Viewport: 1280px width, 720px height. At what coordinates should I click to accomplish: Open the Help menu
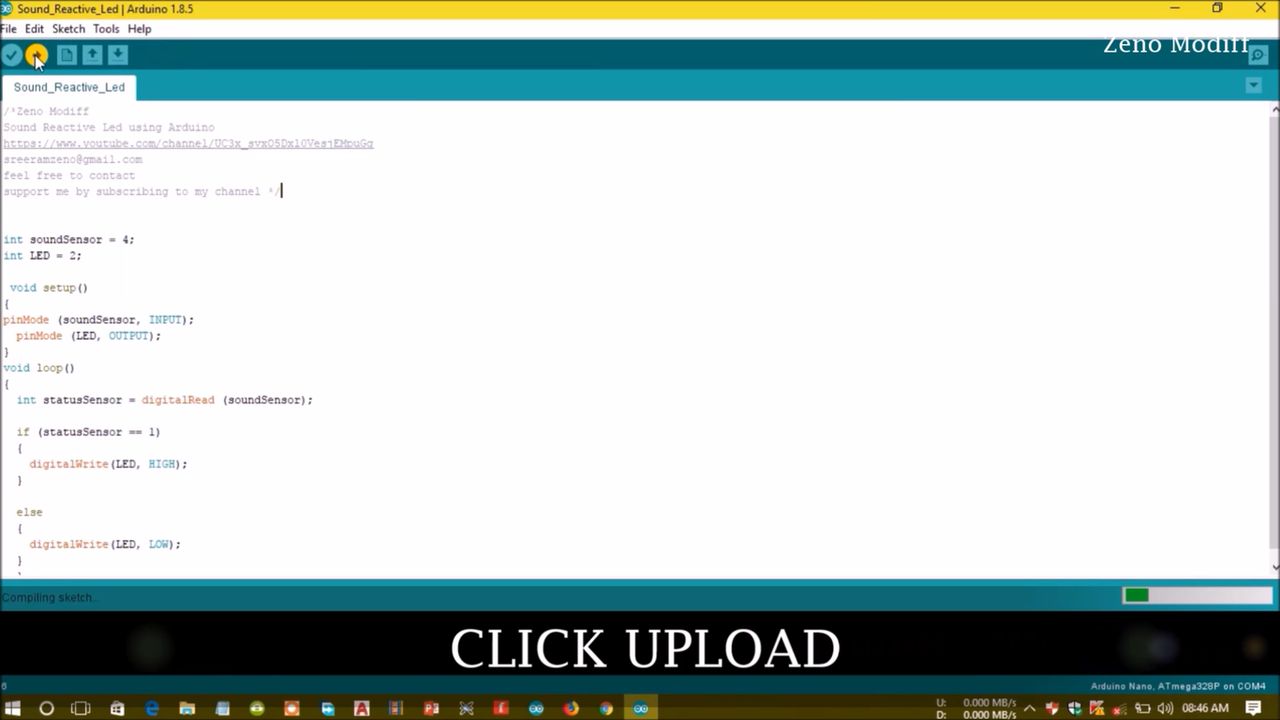139,29
